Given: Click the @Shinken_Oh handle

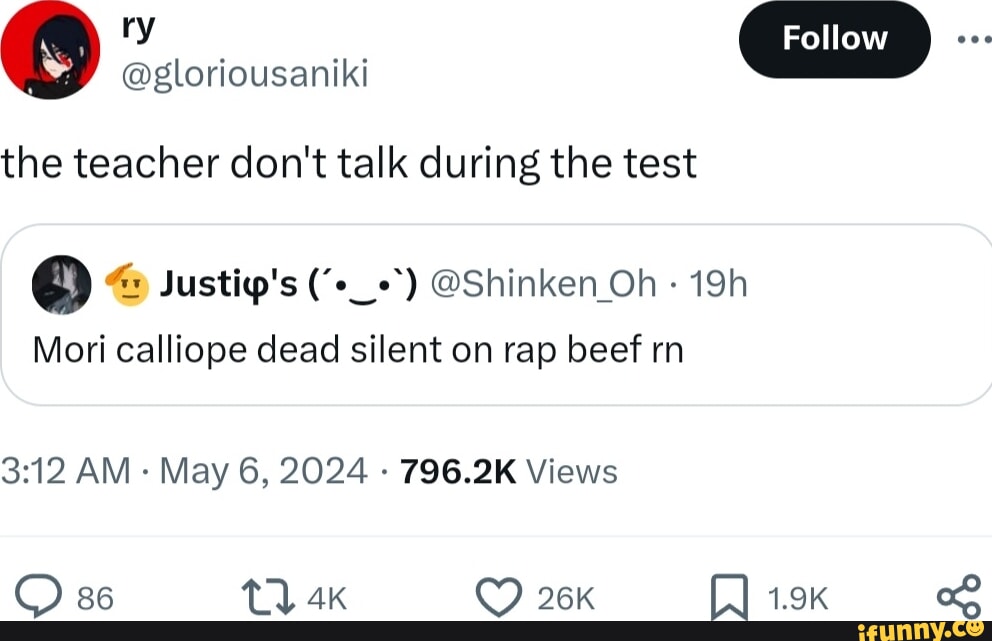Looking at the screenshot, I should pyautogui.click(x=545, y=286).
